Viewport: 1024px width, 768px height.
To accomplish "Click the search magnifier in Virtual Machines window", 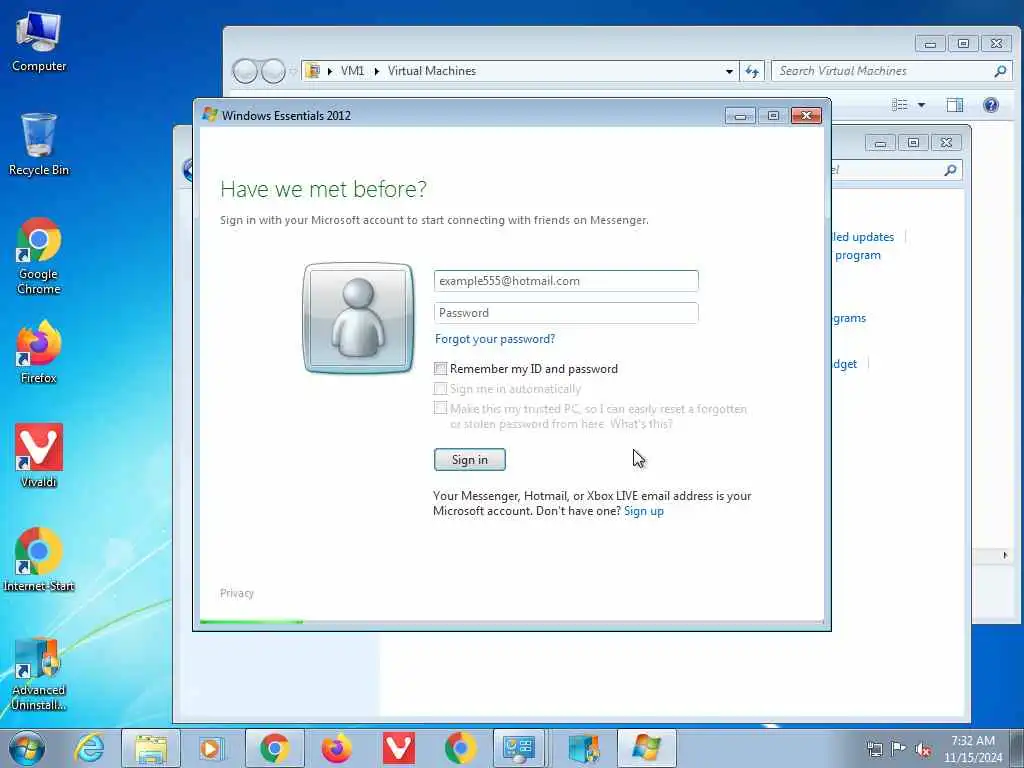I will 1000,71.
